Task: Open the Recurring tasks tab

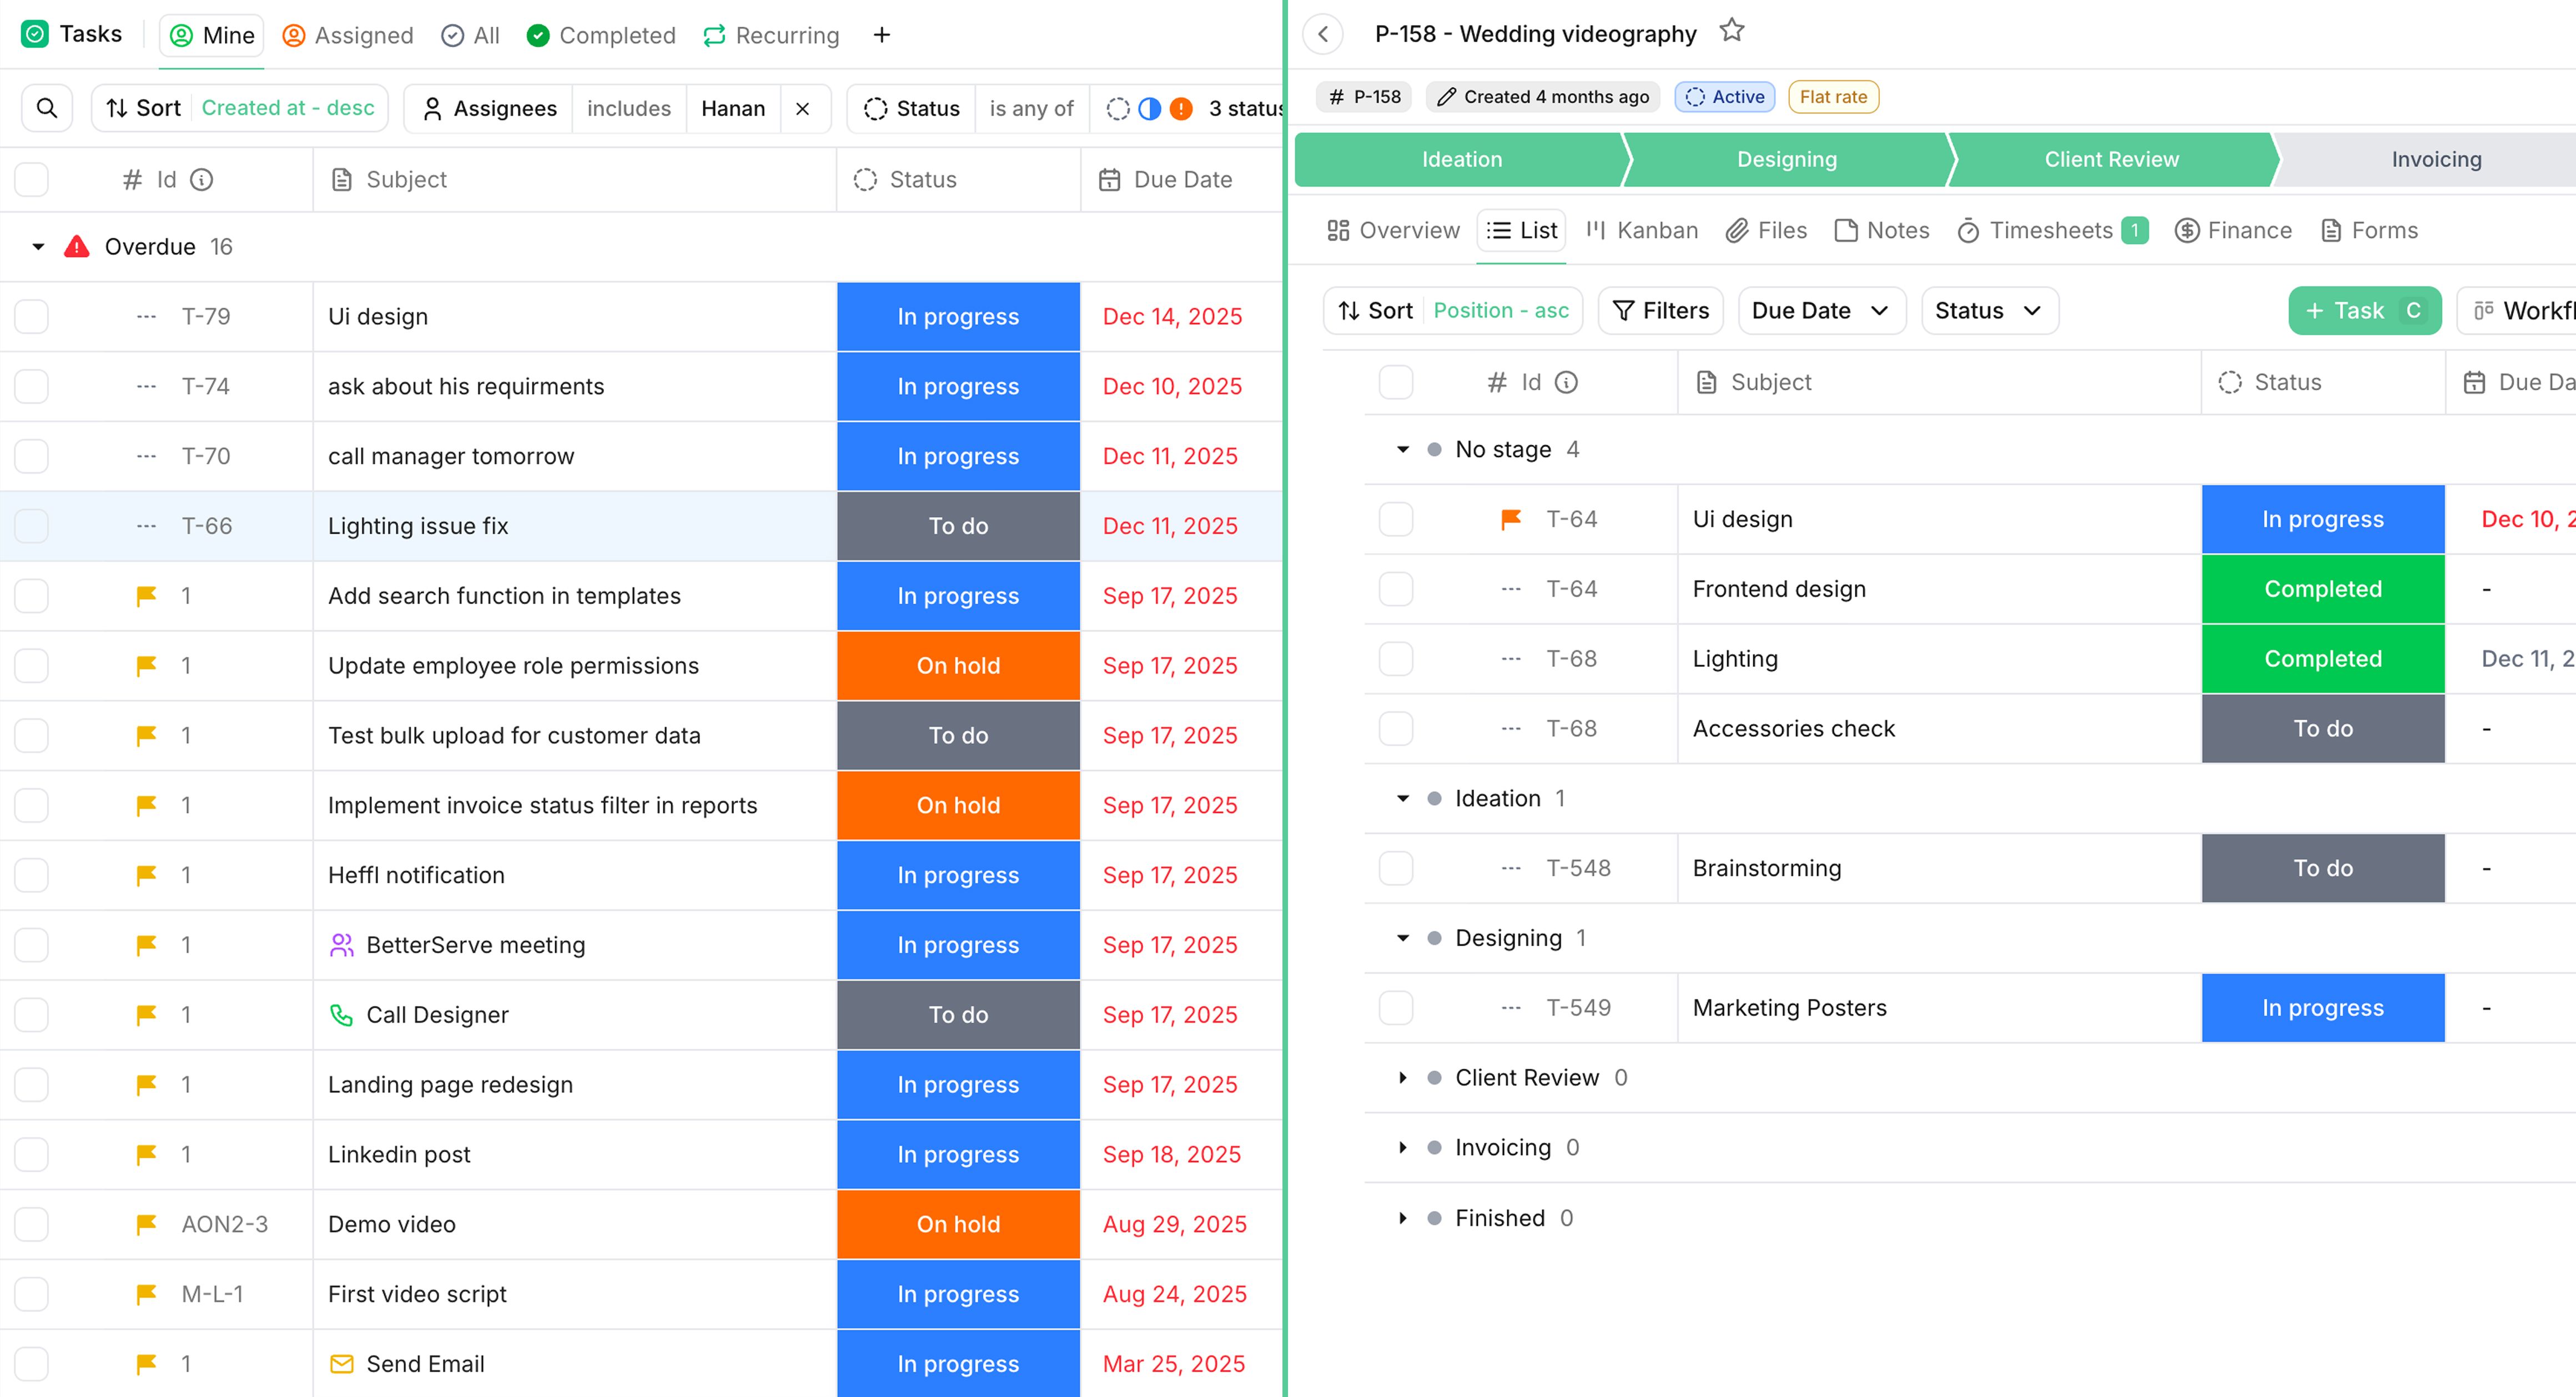Action: tap(771, 35)
